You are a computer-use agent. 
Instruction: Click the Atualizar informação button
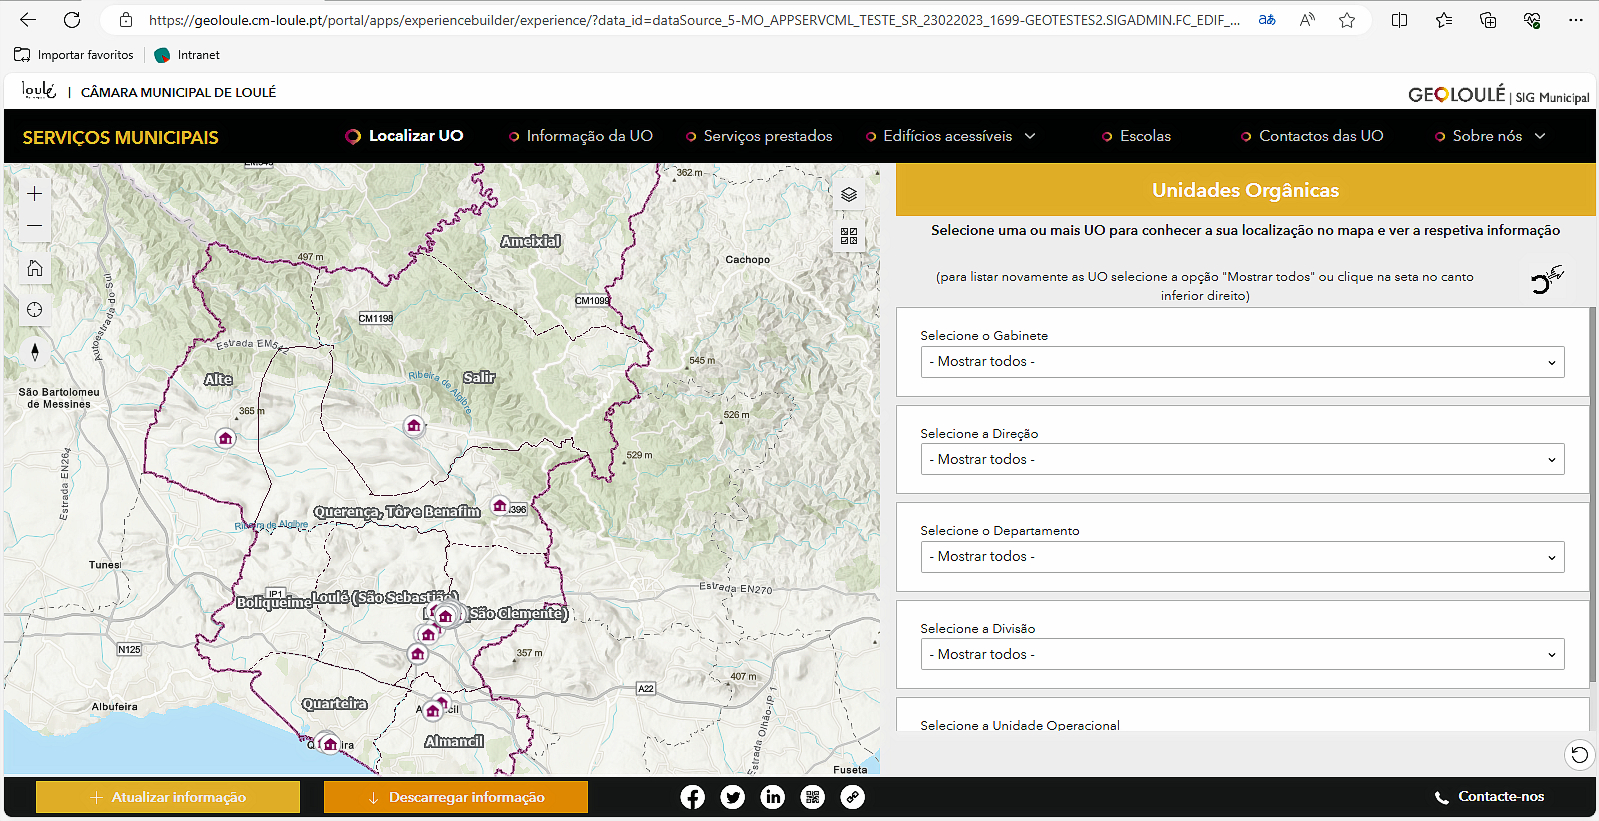(x=168, y=797)
